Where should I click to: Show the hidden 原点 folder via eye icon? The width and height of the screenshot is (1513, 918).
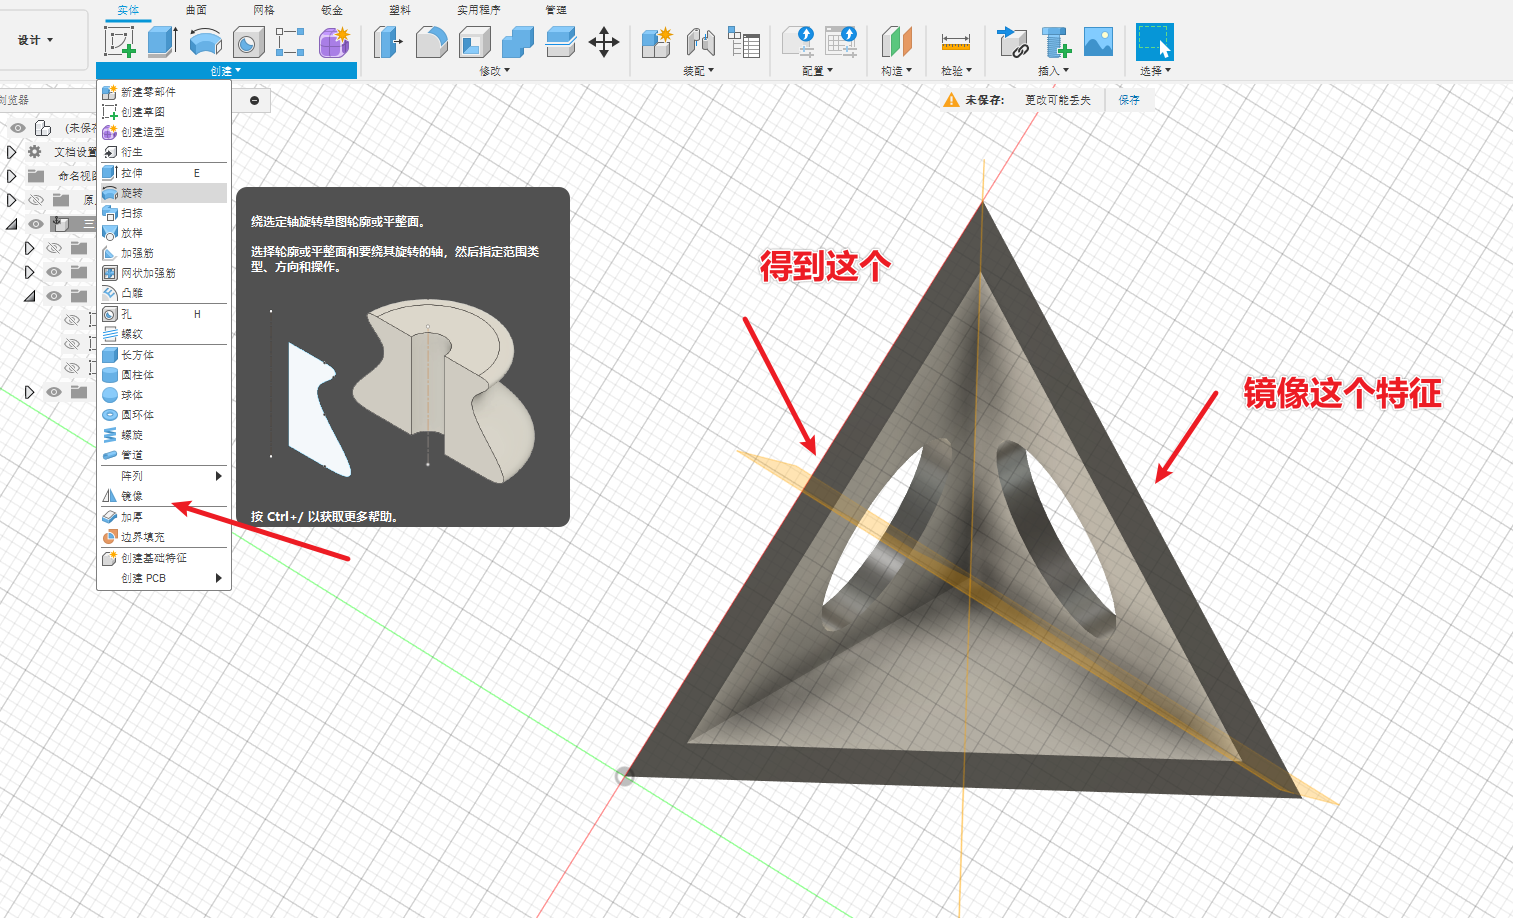[x=36, y=200]
